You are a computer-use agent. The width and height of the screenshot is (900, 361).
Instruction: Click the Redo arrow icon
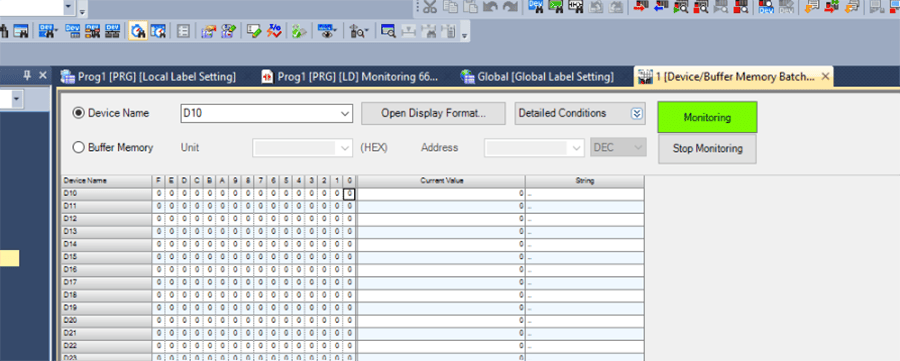click(x=510, y=7)
